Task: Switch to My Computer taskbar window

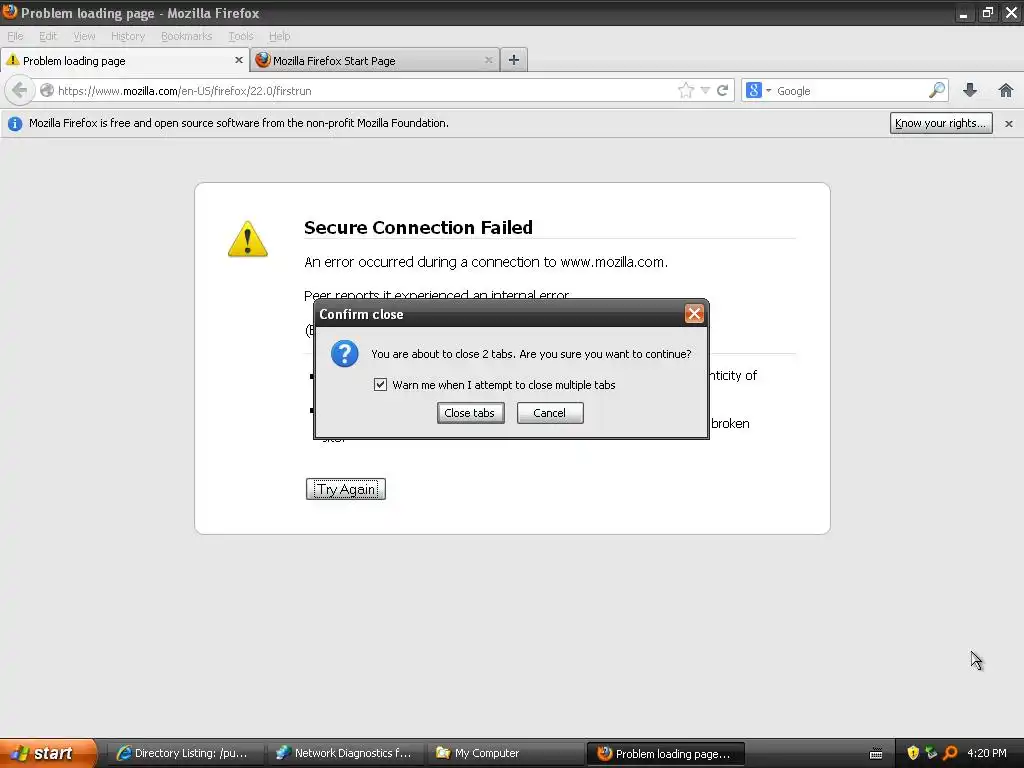Action: tap(505, 753)
